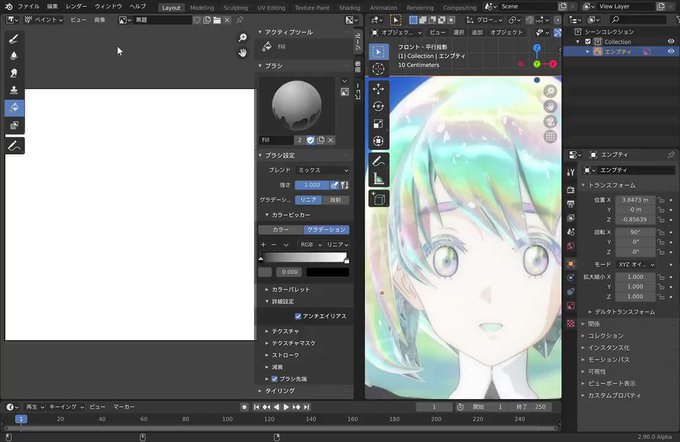Expand the テクスチャ section

[x=285, y=331]
